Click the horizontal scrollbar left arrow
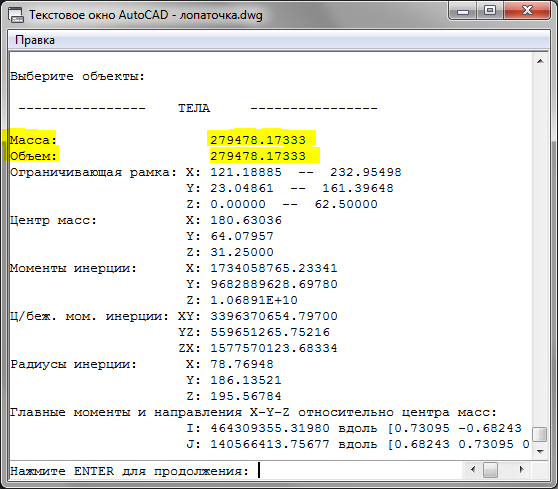558x489 pixels. [x=473, y=469]
